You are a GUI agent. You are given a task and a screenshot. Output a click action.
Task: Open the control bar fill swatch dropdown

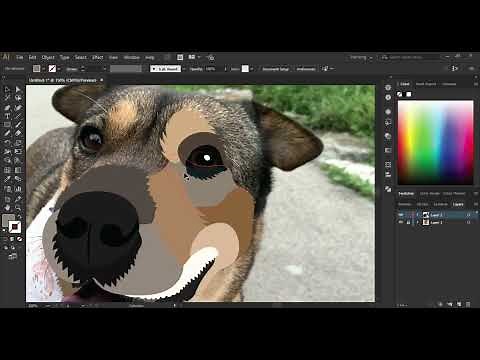pos(43,69)
